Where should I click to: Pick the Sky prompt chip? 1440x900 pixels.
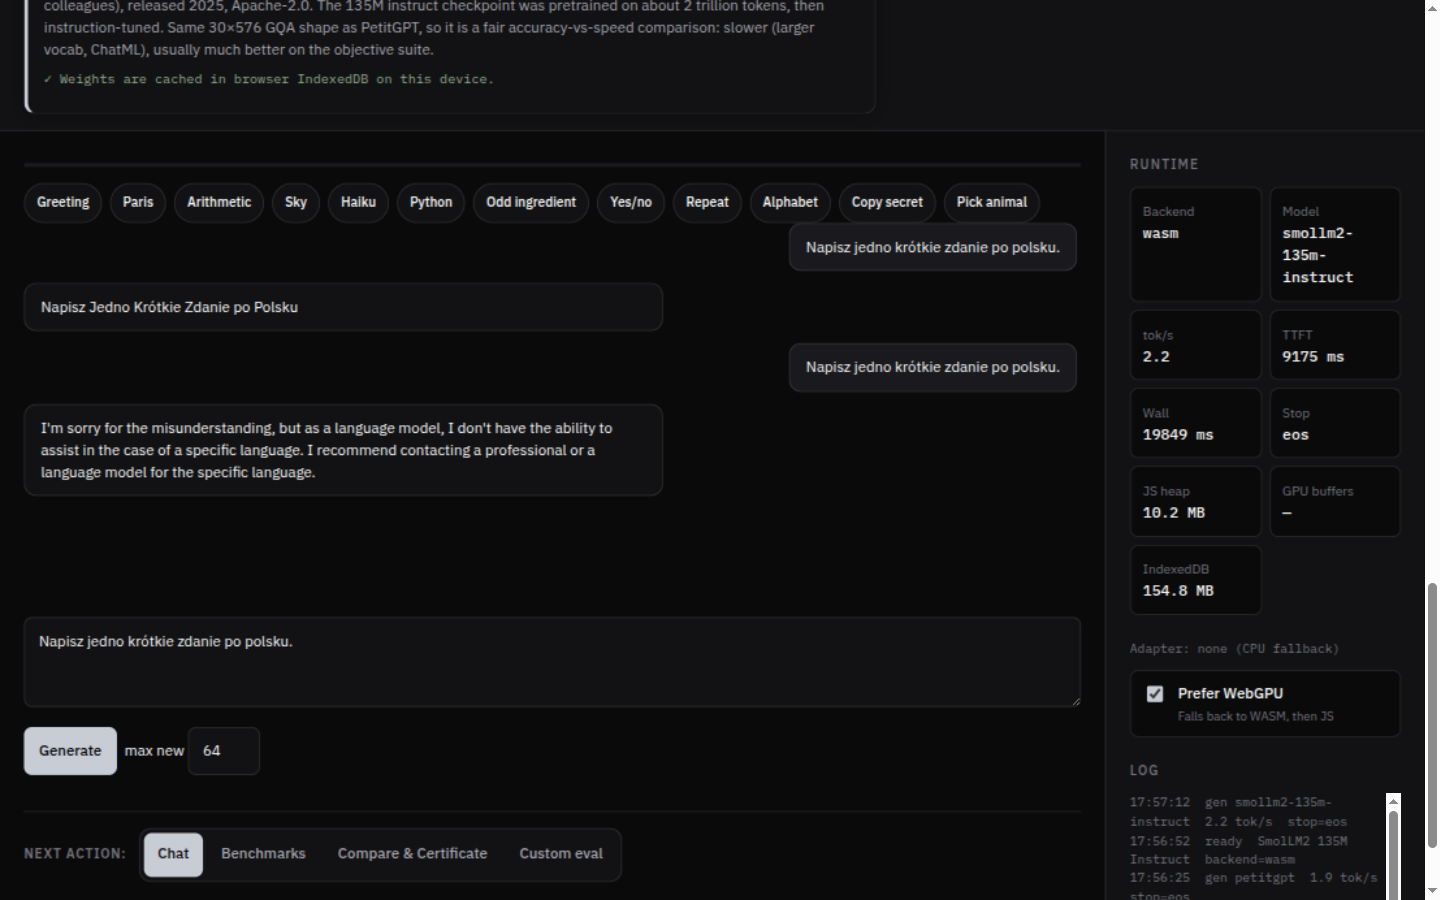point(296,202)
